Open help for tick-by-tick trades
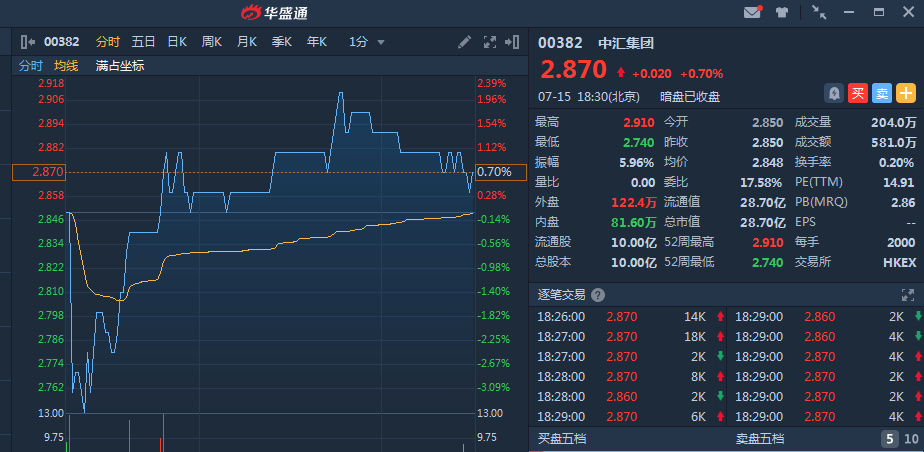Image resolution: width=924 pixels, height=452 pixels. [598, 295]
